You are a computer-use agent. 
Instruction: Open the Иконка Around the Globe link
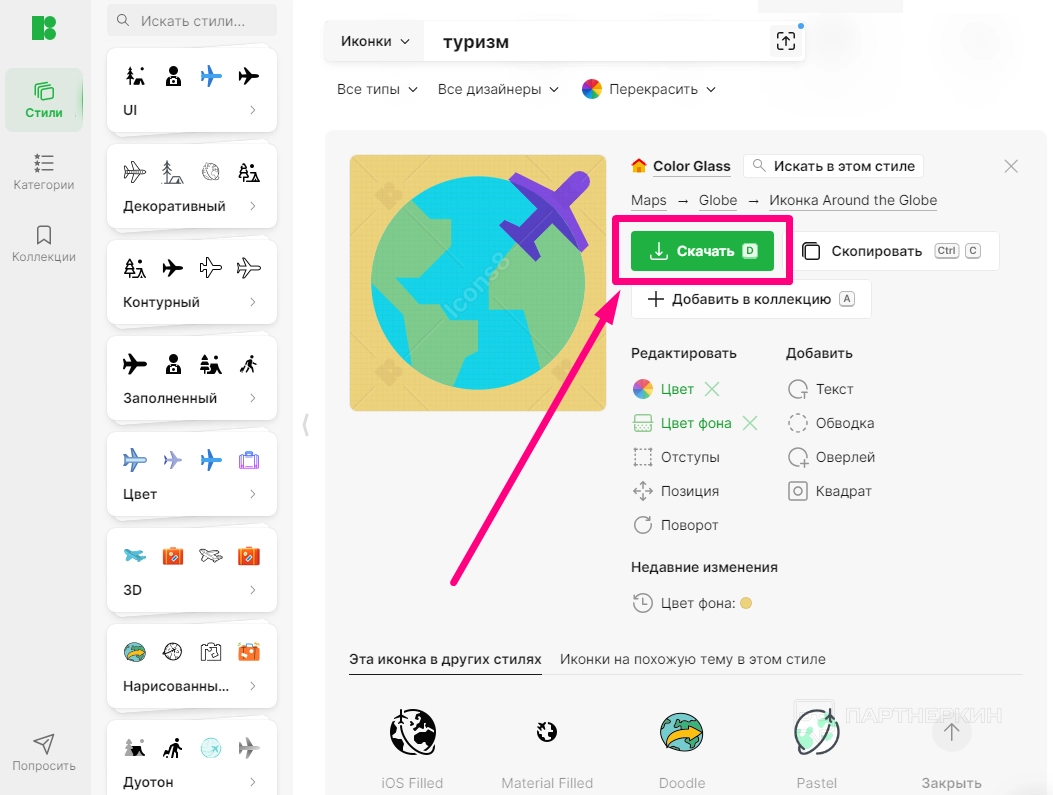click(x=853, y=200)
